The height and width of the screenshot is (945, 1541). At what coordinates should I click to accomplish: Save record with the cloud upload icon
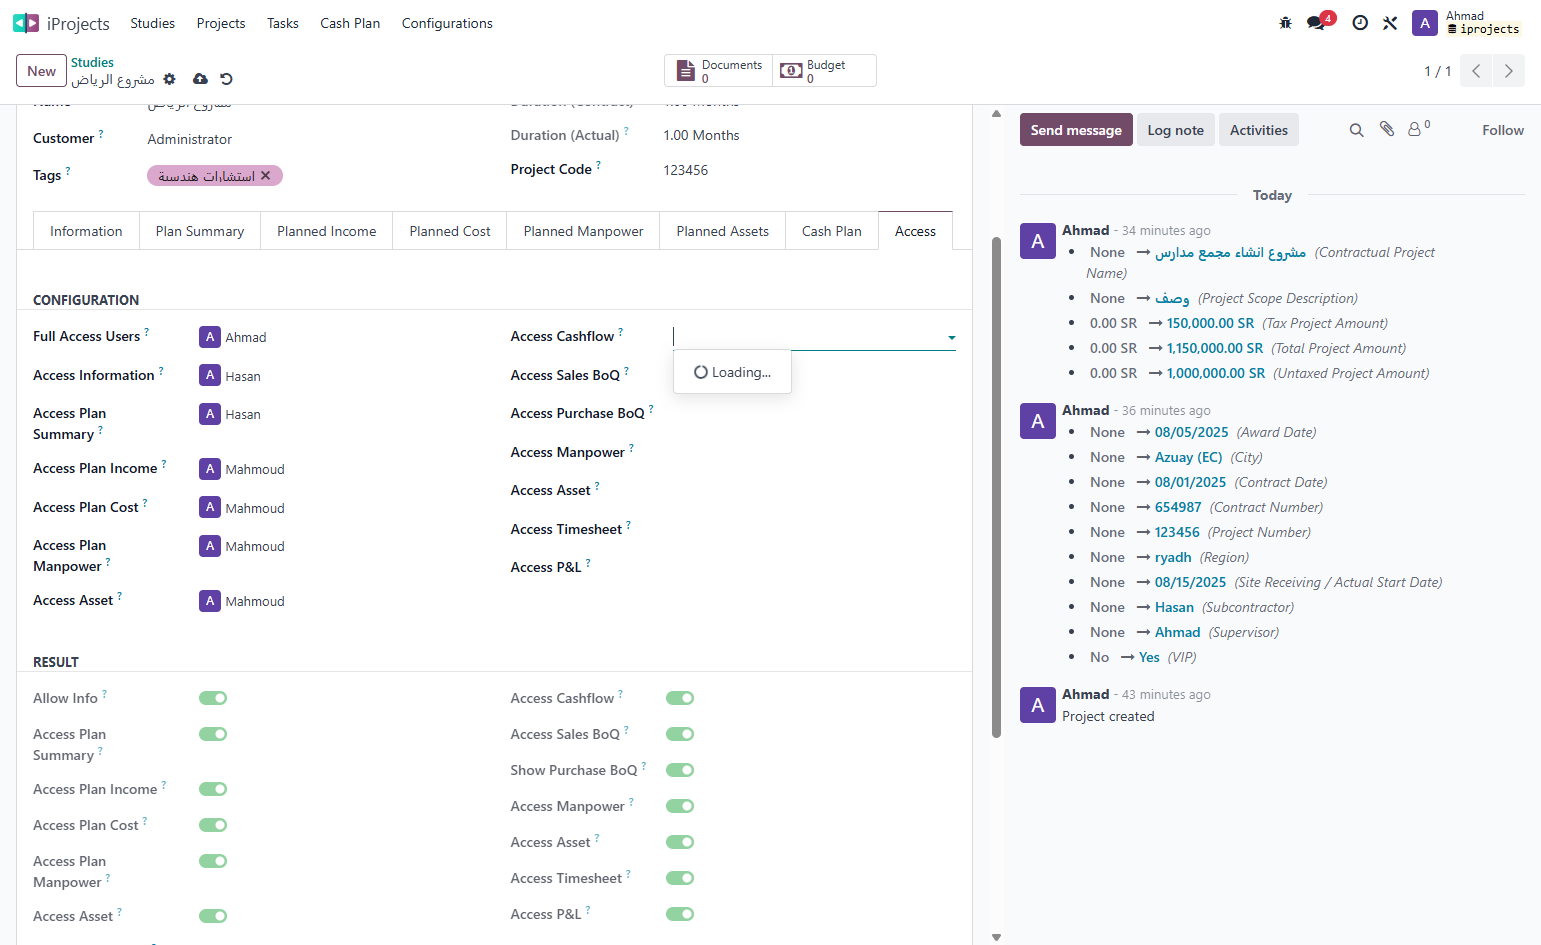200,79
